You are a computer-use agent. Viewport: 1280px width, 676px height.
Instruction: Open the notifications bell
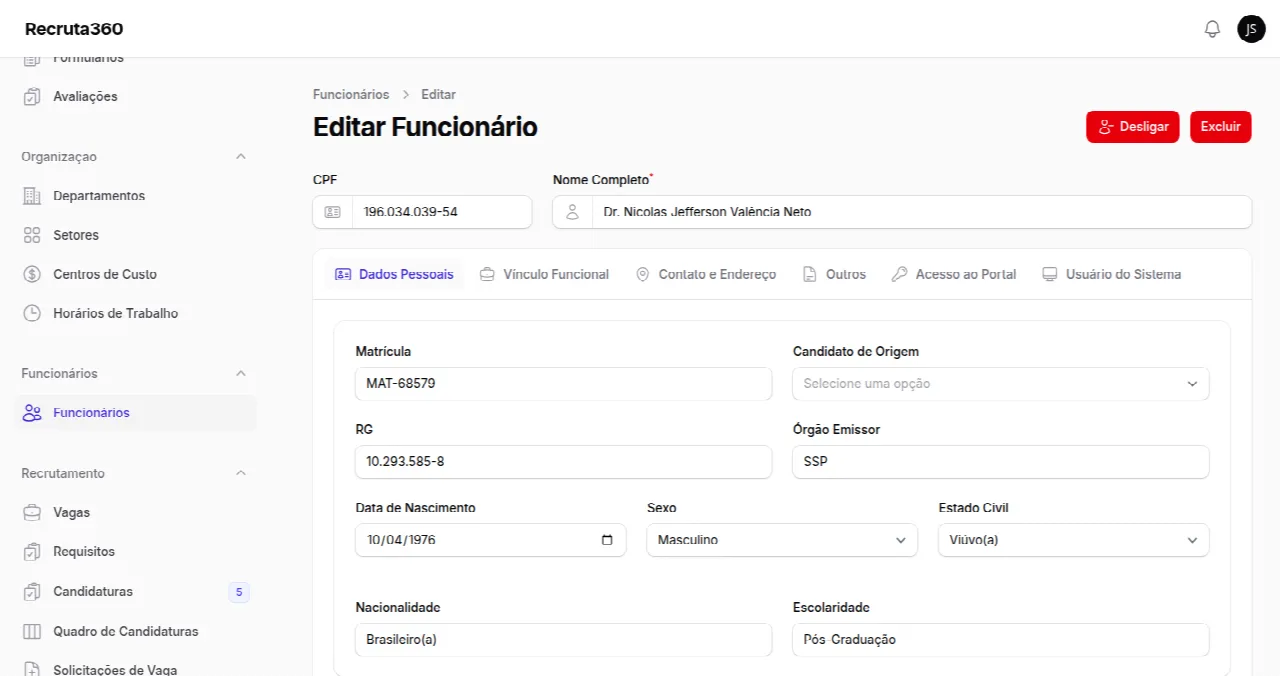click(x=1212, y=29)
